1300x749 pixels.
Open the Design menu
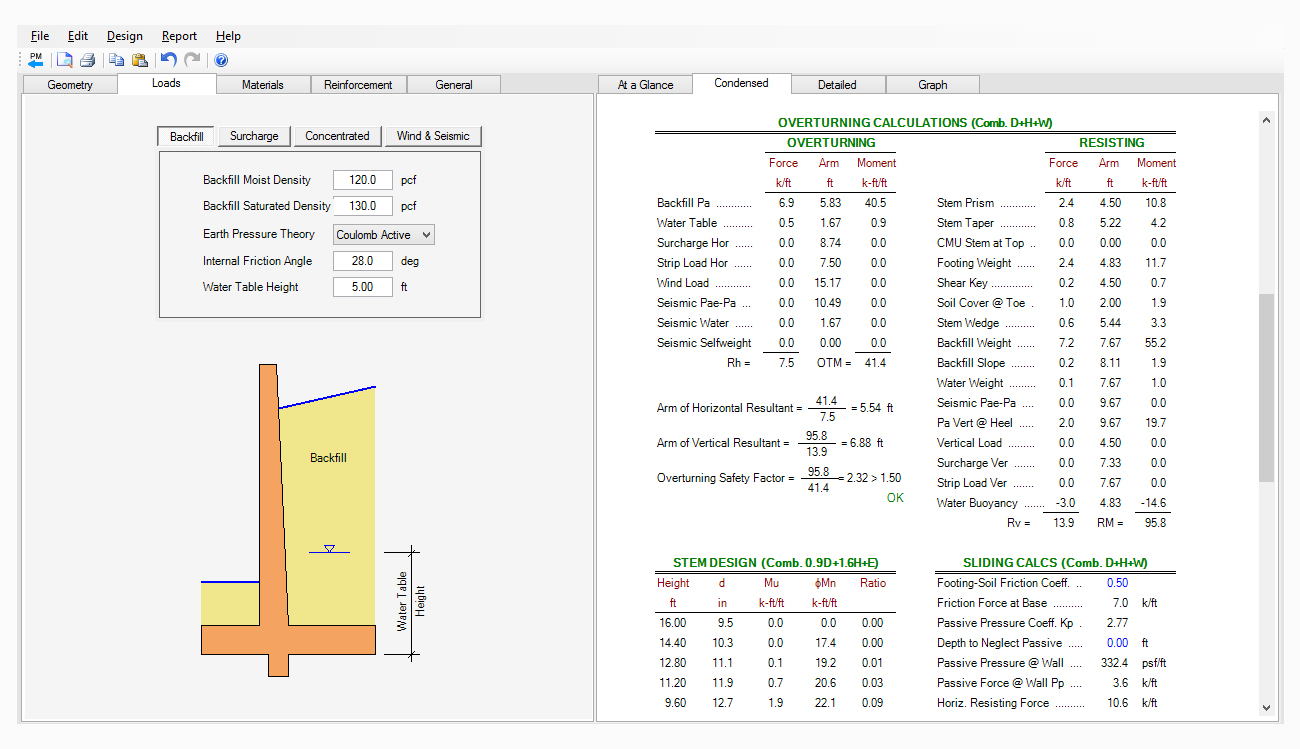(x=125, y=36)
